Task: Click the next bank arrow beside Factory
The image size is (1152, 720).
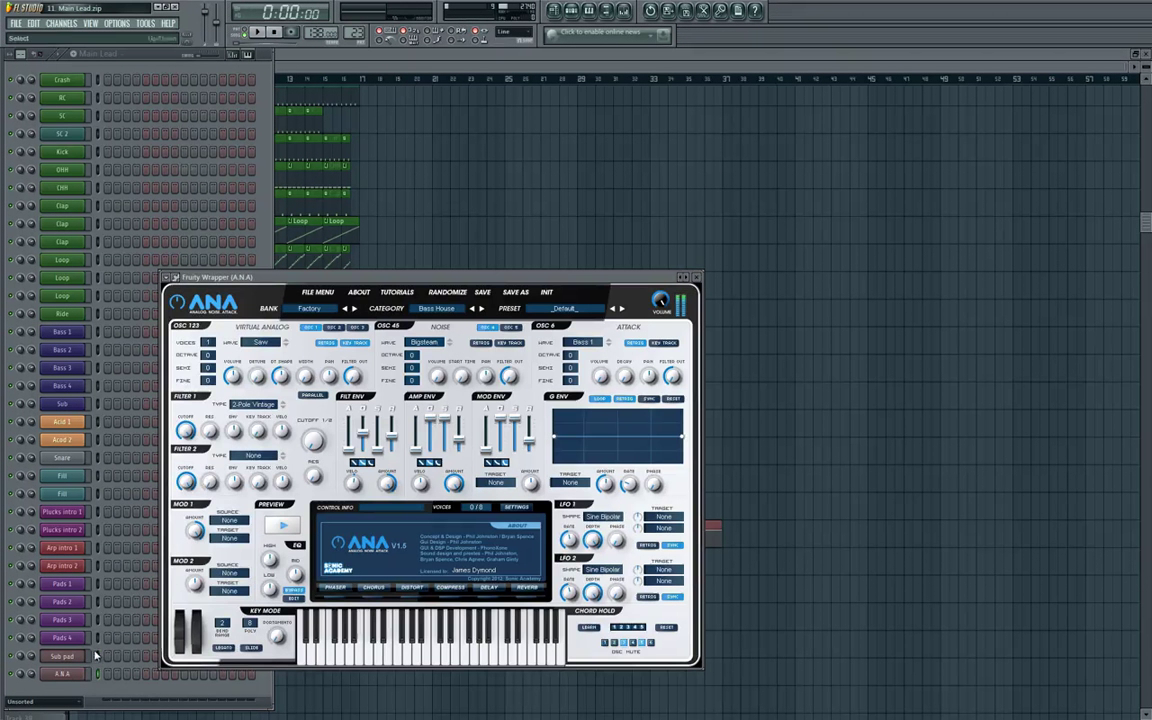Action: point(356,309)
